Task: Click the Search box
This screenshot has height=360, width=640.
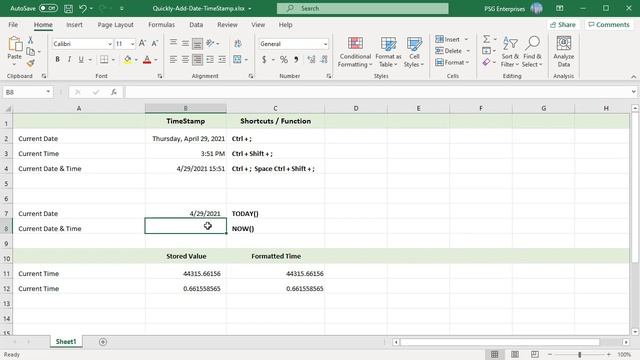Action: [362, 8]
